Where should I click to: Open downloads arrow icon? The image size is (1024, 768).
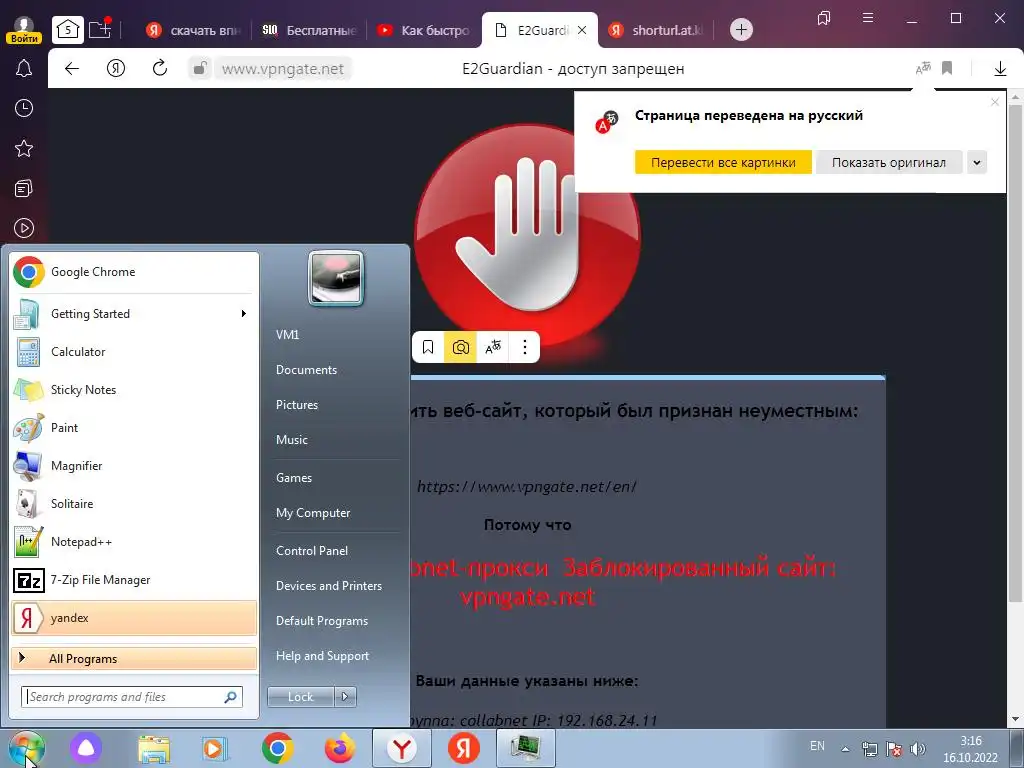click(x=1000, y=68)
